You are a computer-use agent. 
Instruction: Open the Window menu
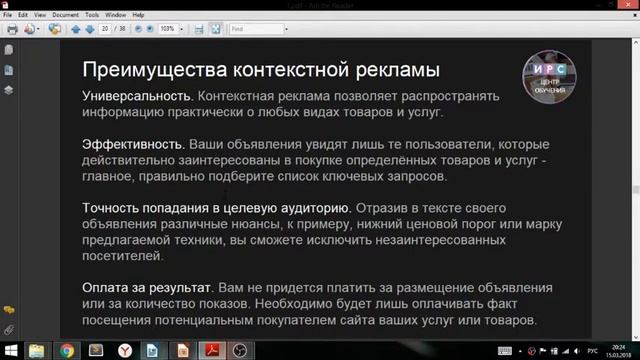click(x=116, y=15)
